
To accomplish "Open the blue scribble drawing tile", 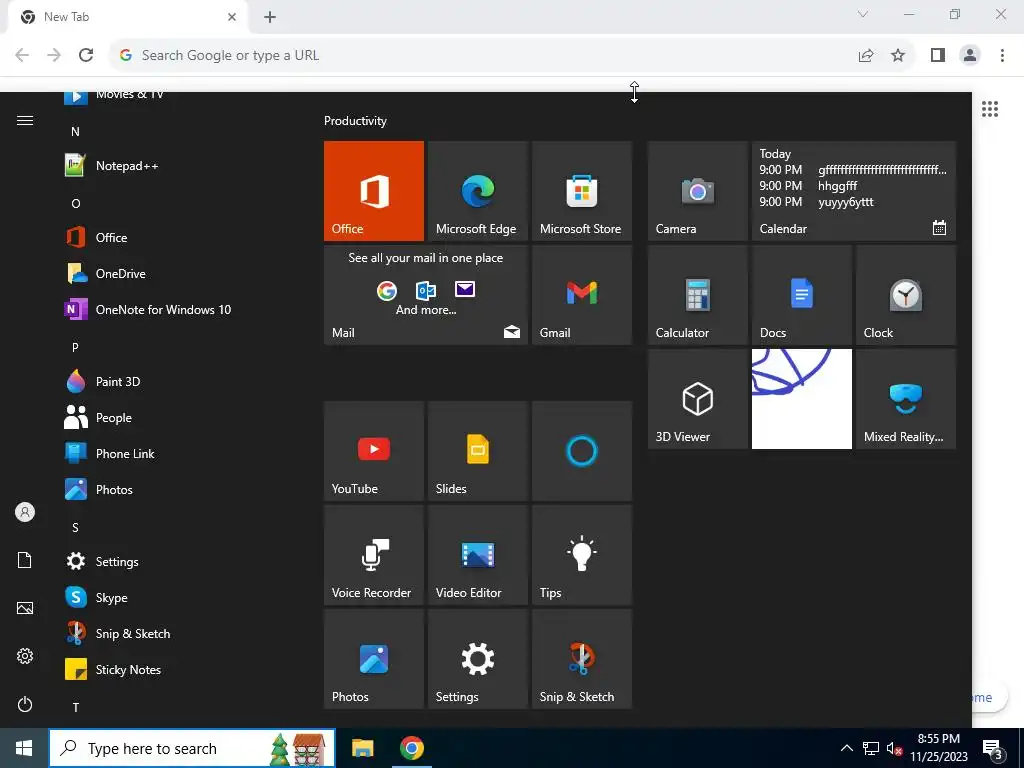I will point(802,398).
